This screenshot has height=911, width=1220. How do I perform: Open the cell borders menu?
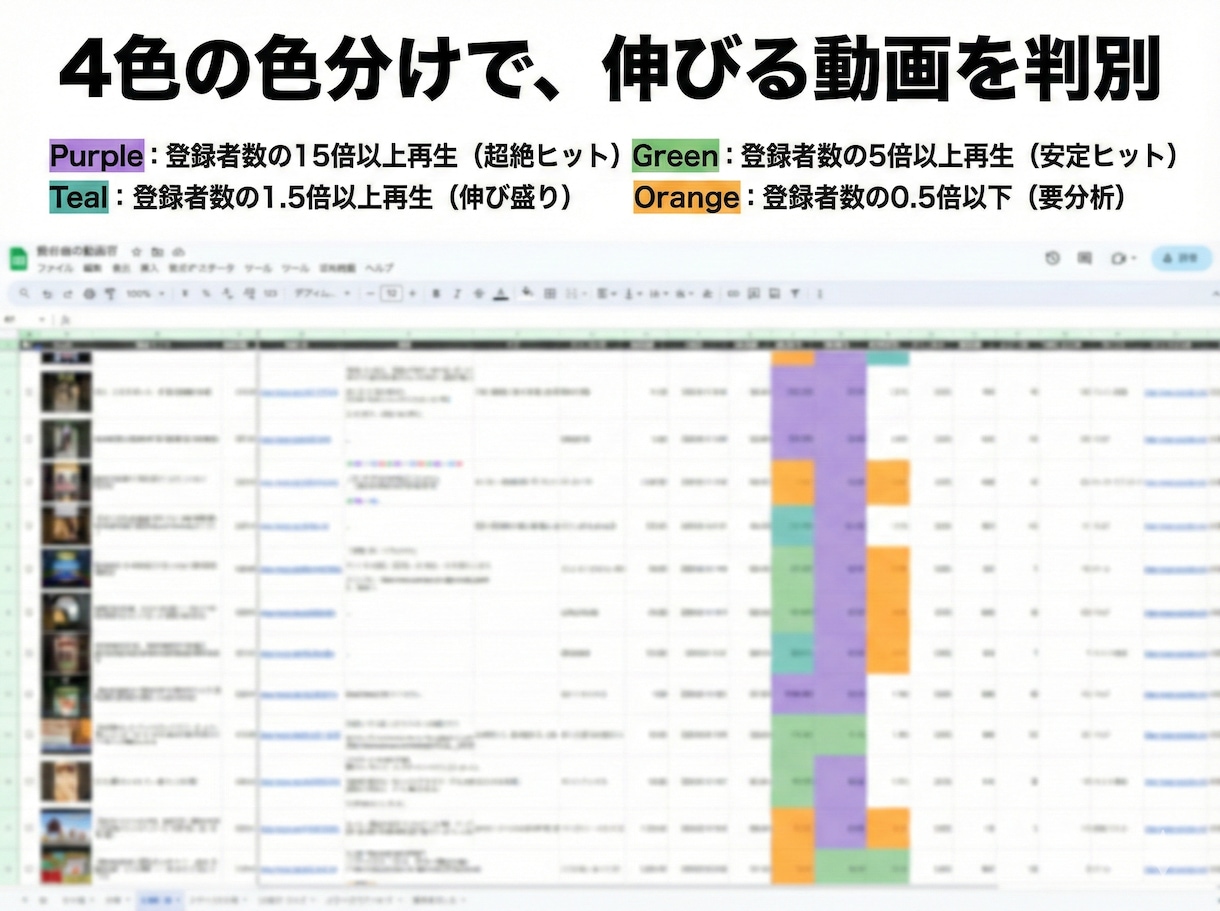[x=549, y=293]
